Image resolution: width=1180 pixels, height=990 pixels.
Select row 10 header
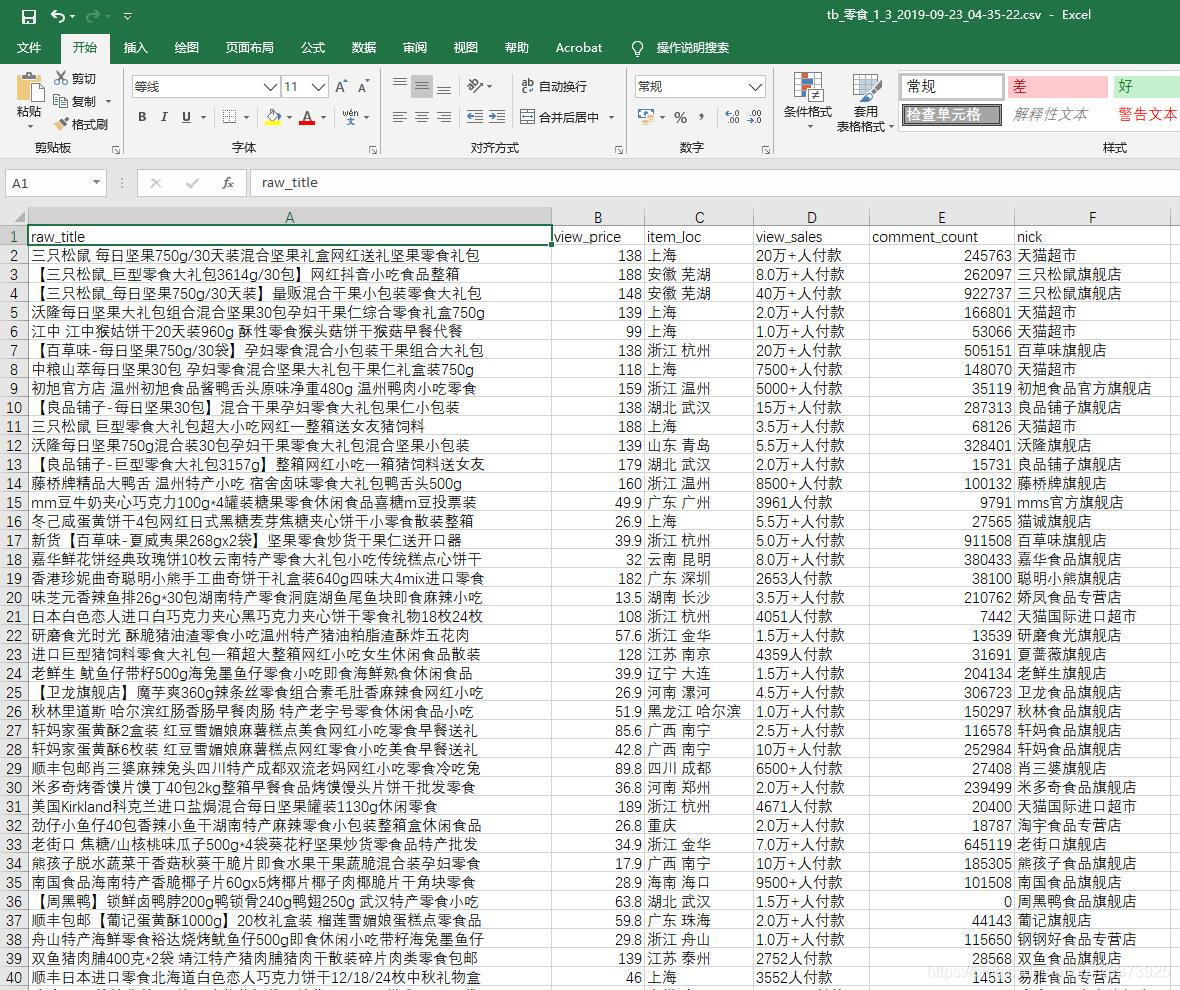[x=14, y=407]
